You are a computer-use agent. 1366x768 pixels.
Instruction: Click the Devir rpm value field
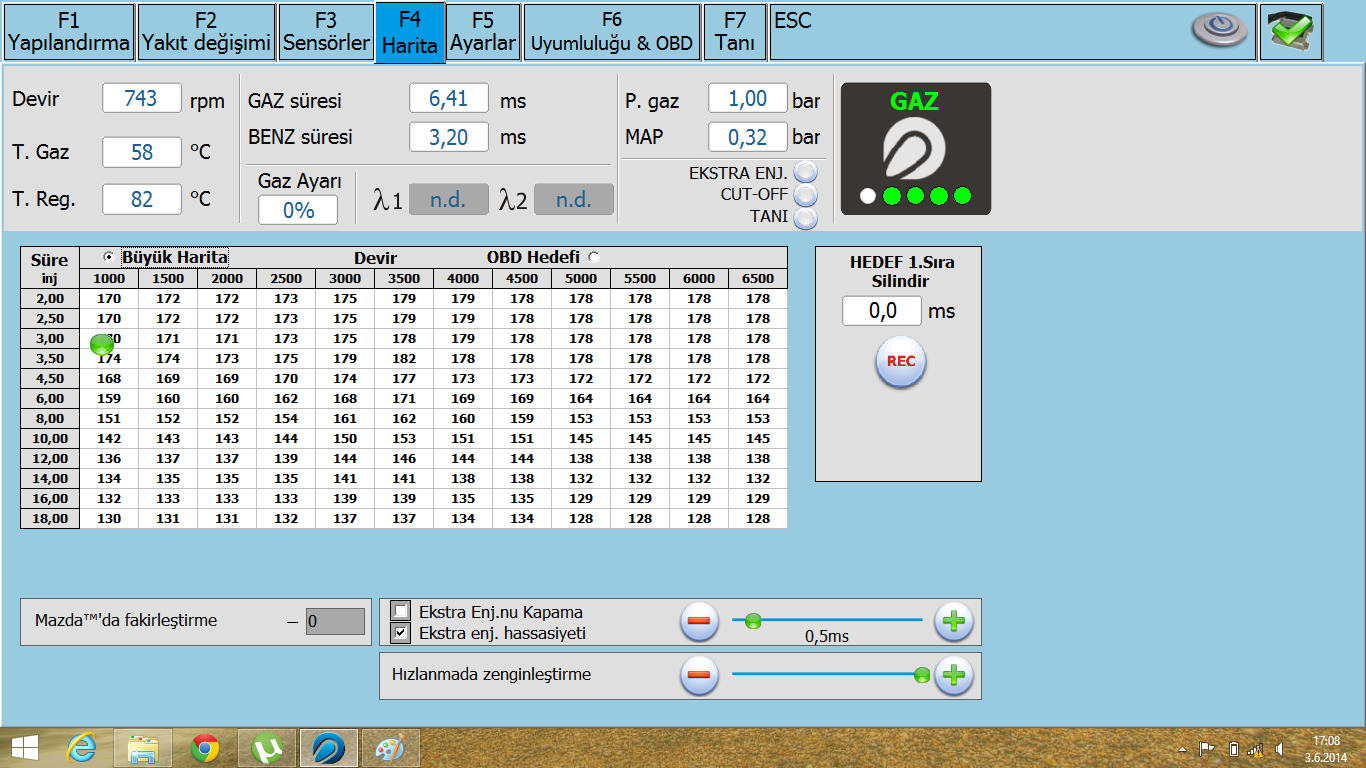coord(142,98)
